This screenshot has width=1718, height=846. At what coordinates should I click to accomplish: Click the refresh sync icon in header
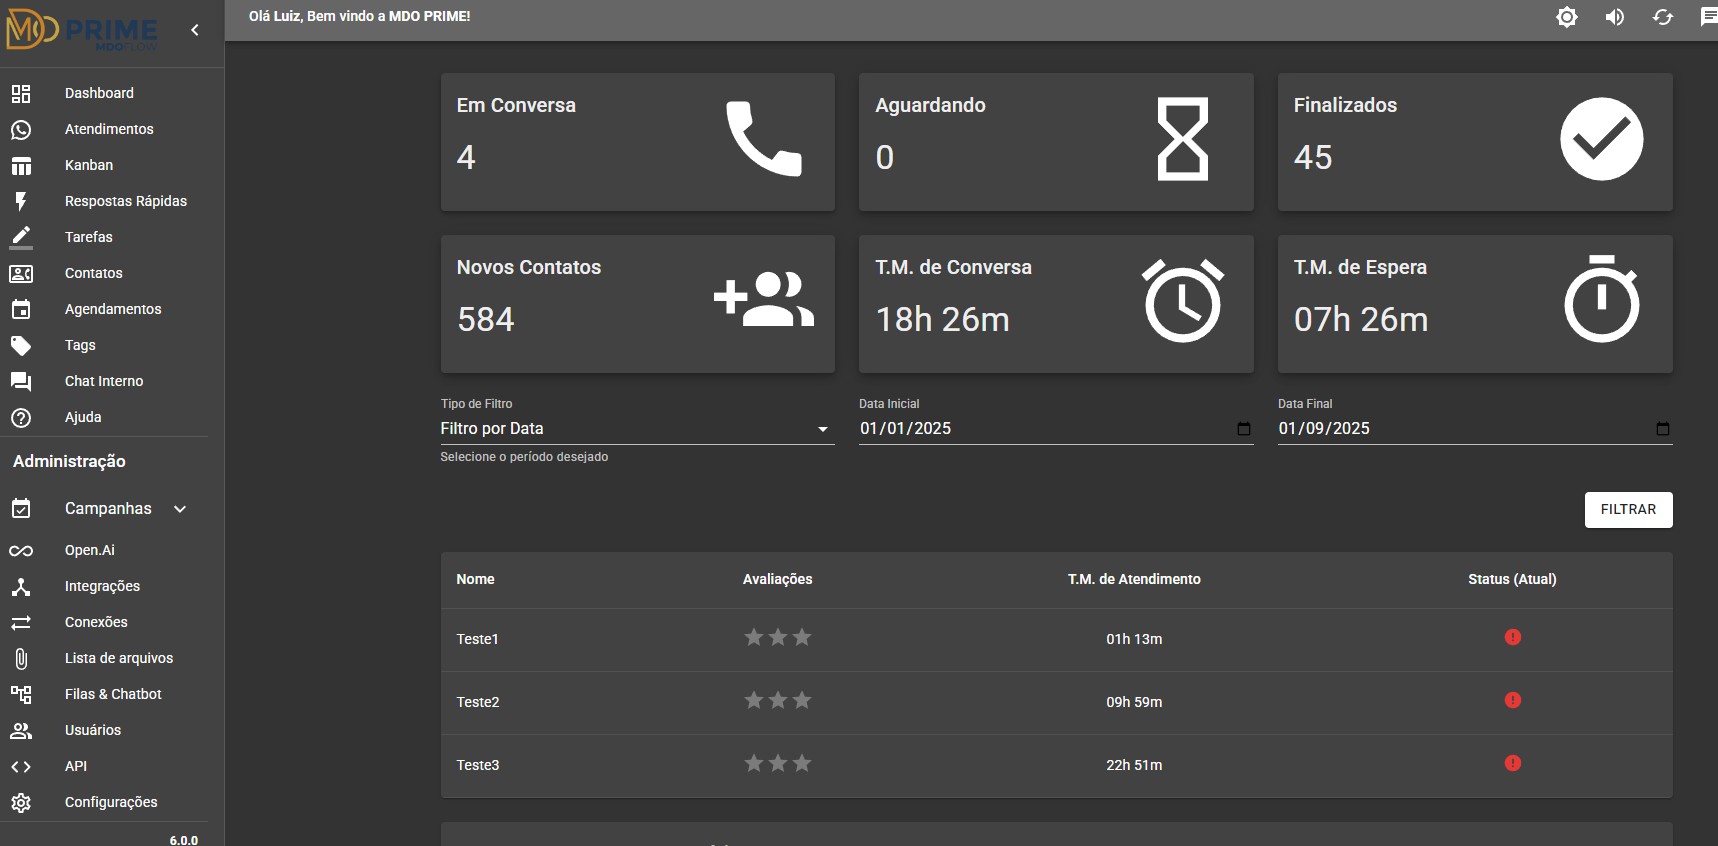pos(1663,17)
